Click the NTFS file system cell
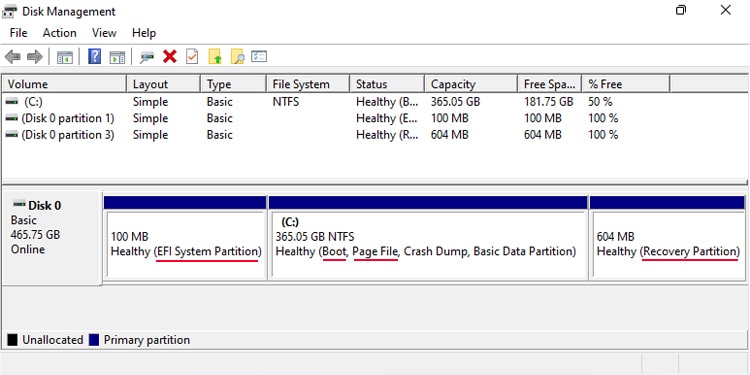The image size is (750, 375). click(286, 101)
